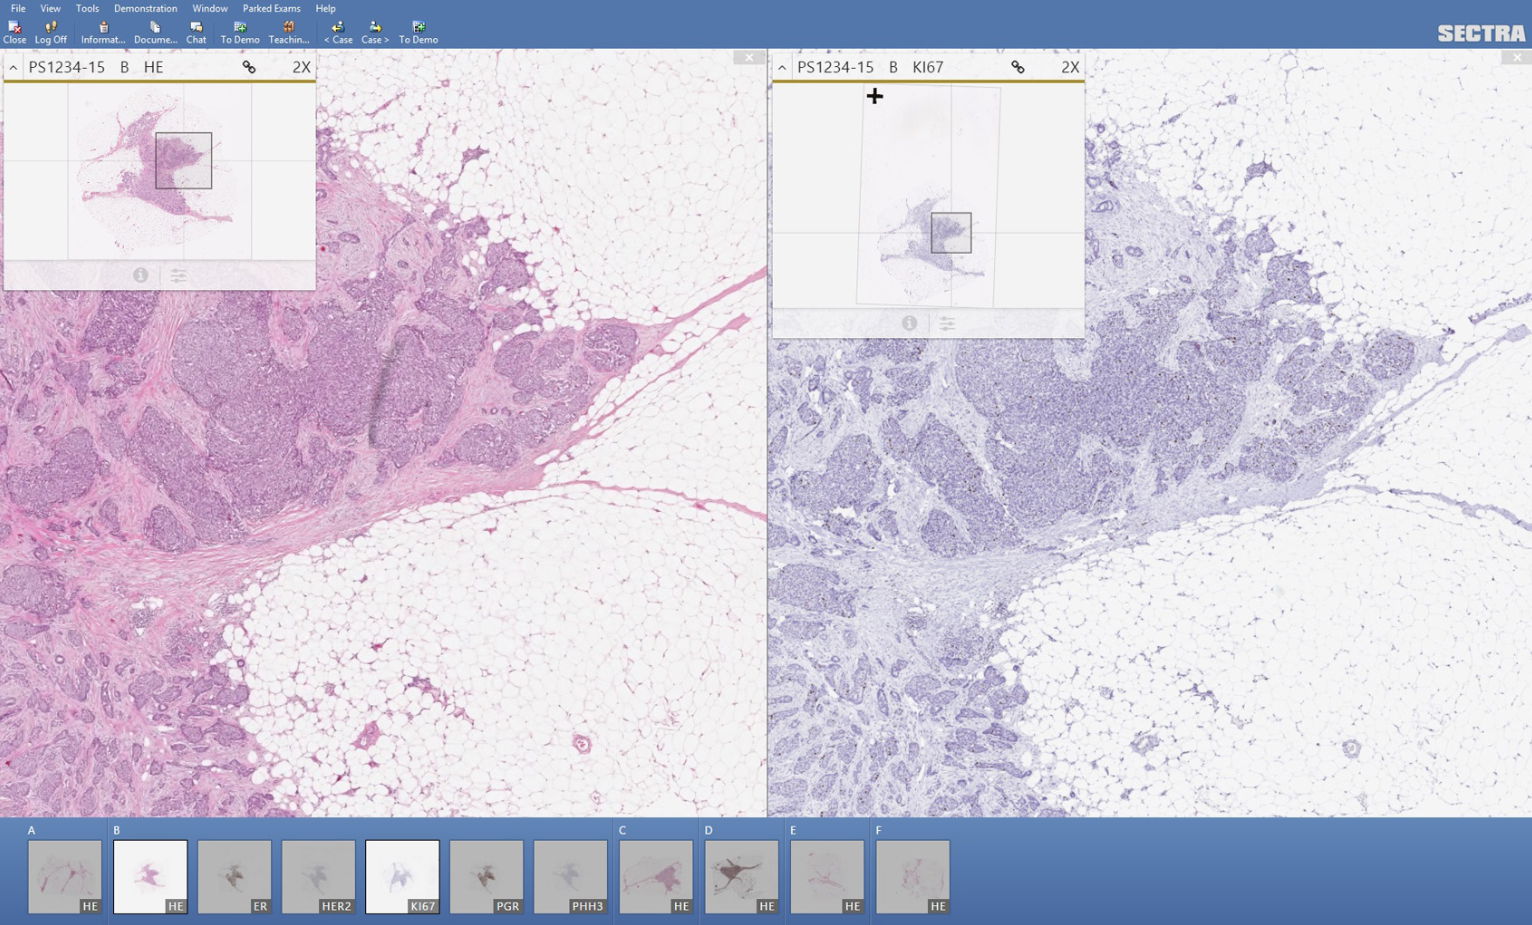Collapse the KI67 overview panel header

782,67
